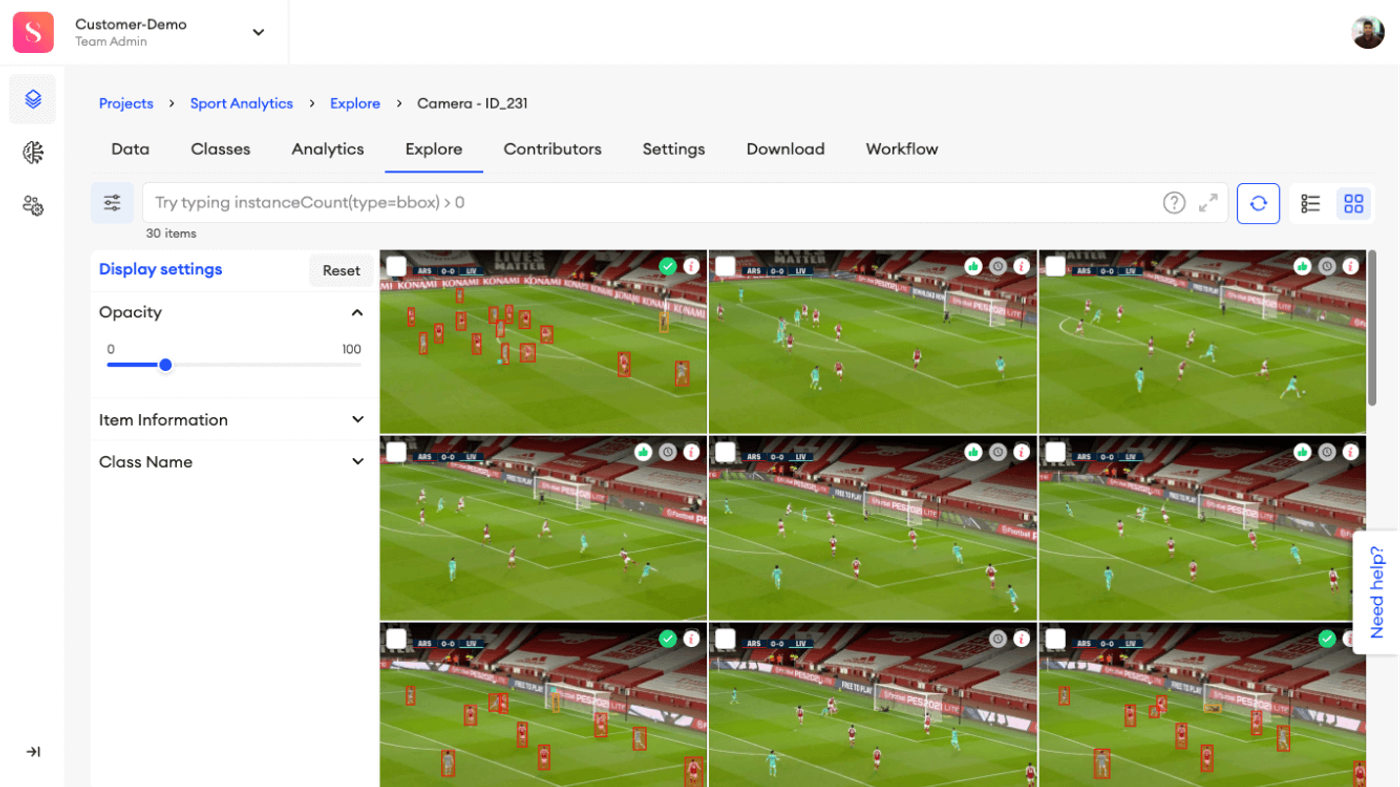Open the Customer-Demo team dropdown

(258, 33)
